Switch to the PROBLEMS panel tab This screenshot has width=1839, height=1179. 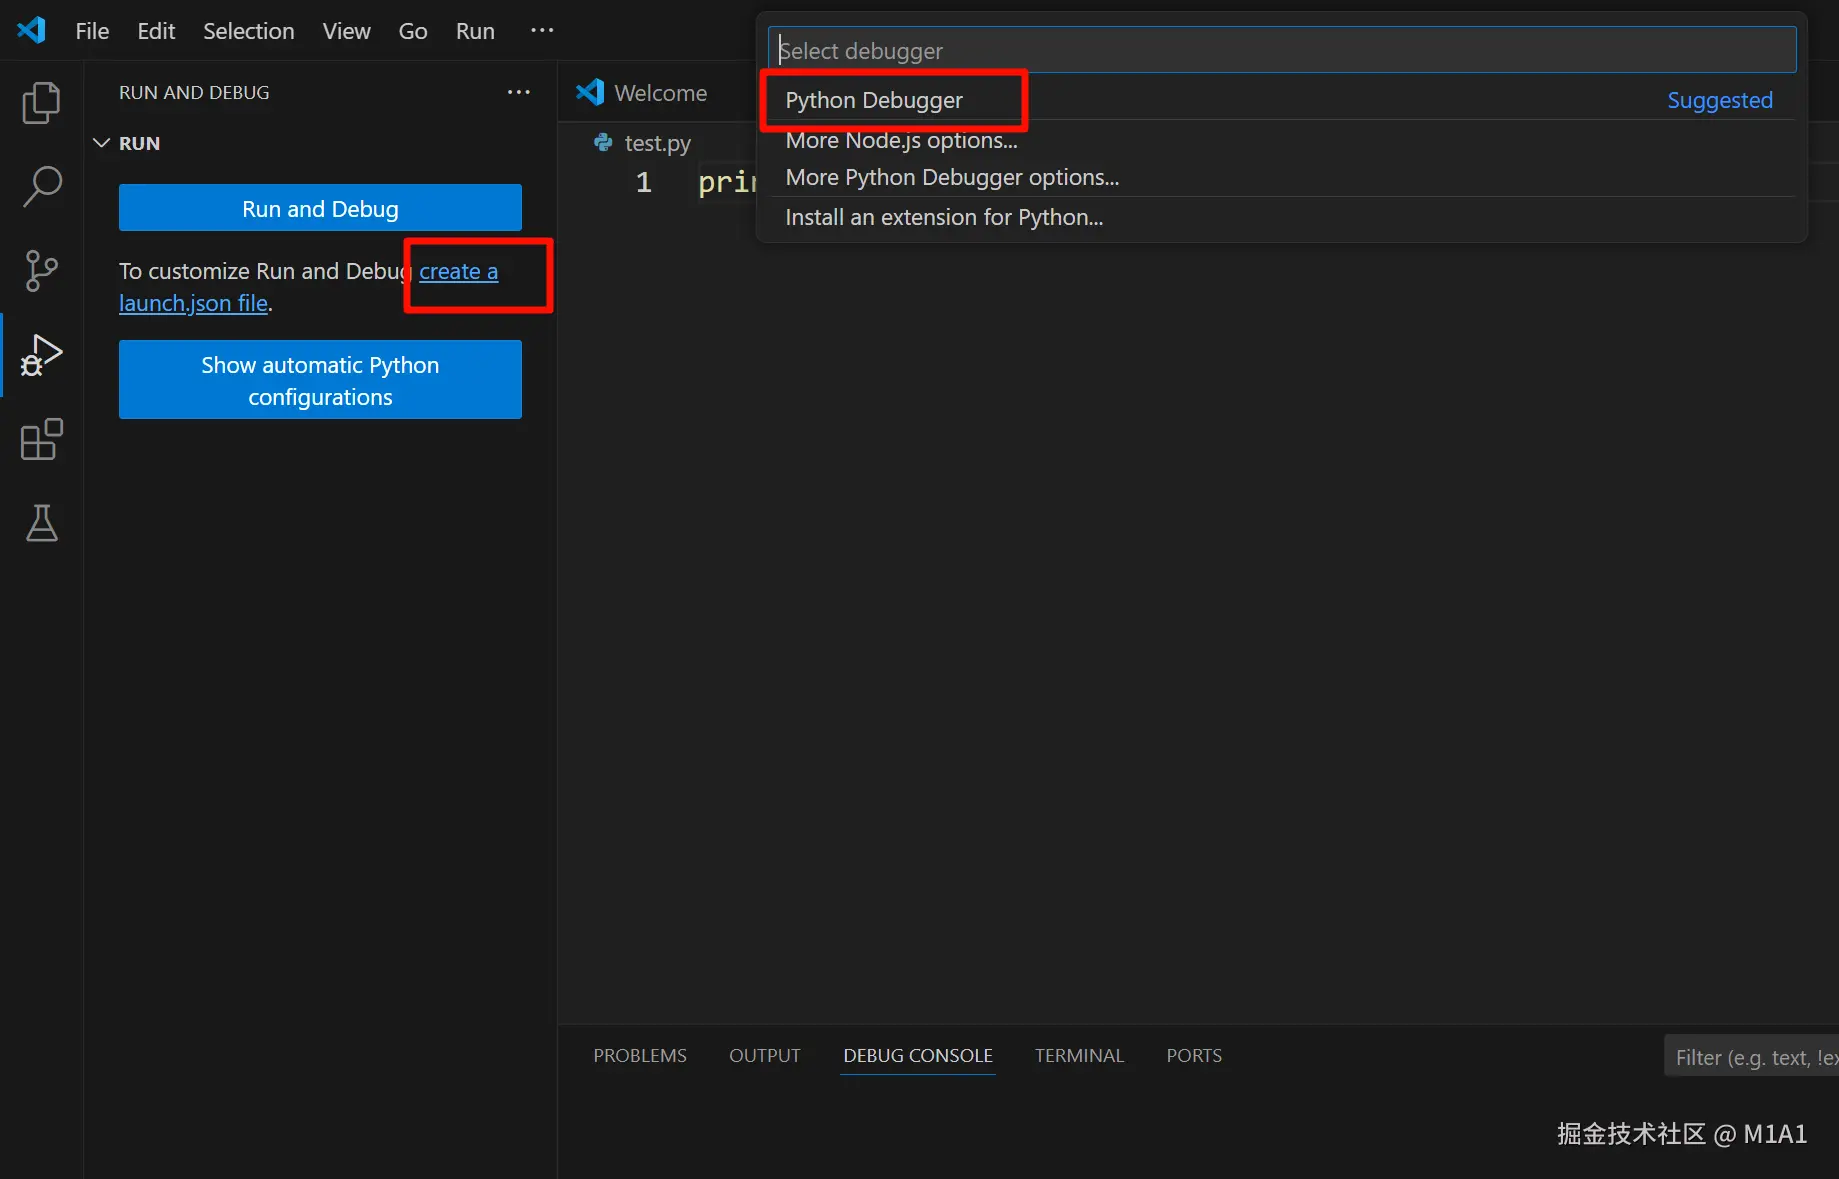[640, 1056]
